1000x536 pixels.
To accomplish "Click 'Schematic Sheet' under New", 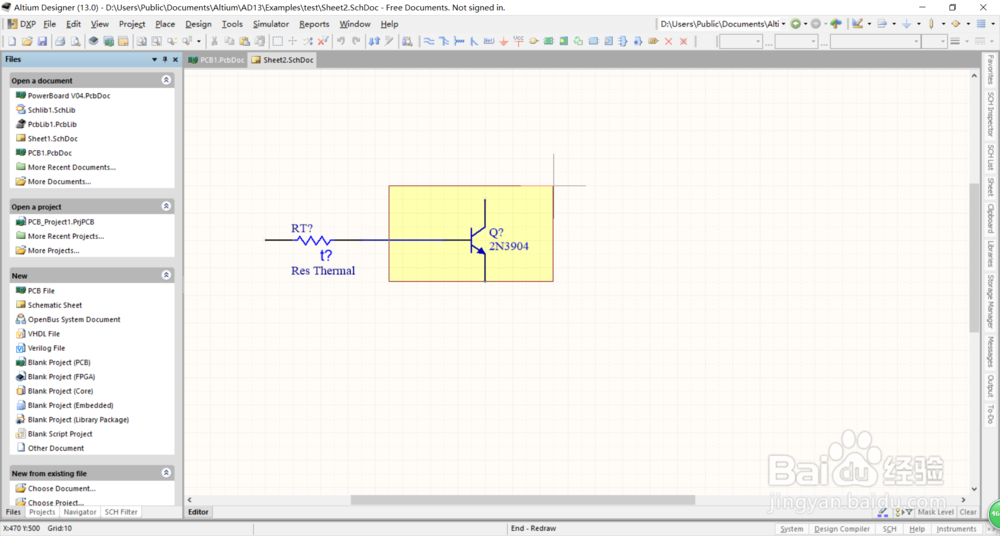I will (55, 305).
